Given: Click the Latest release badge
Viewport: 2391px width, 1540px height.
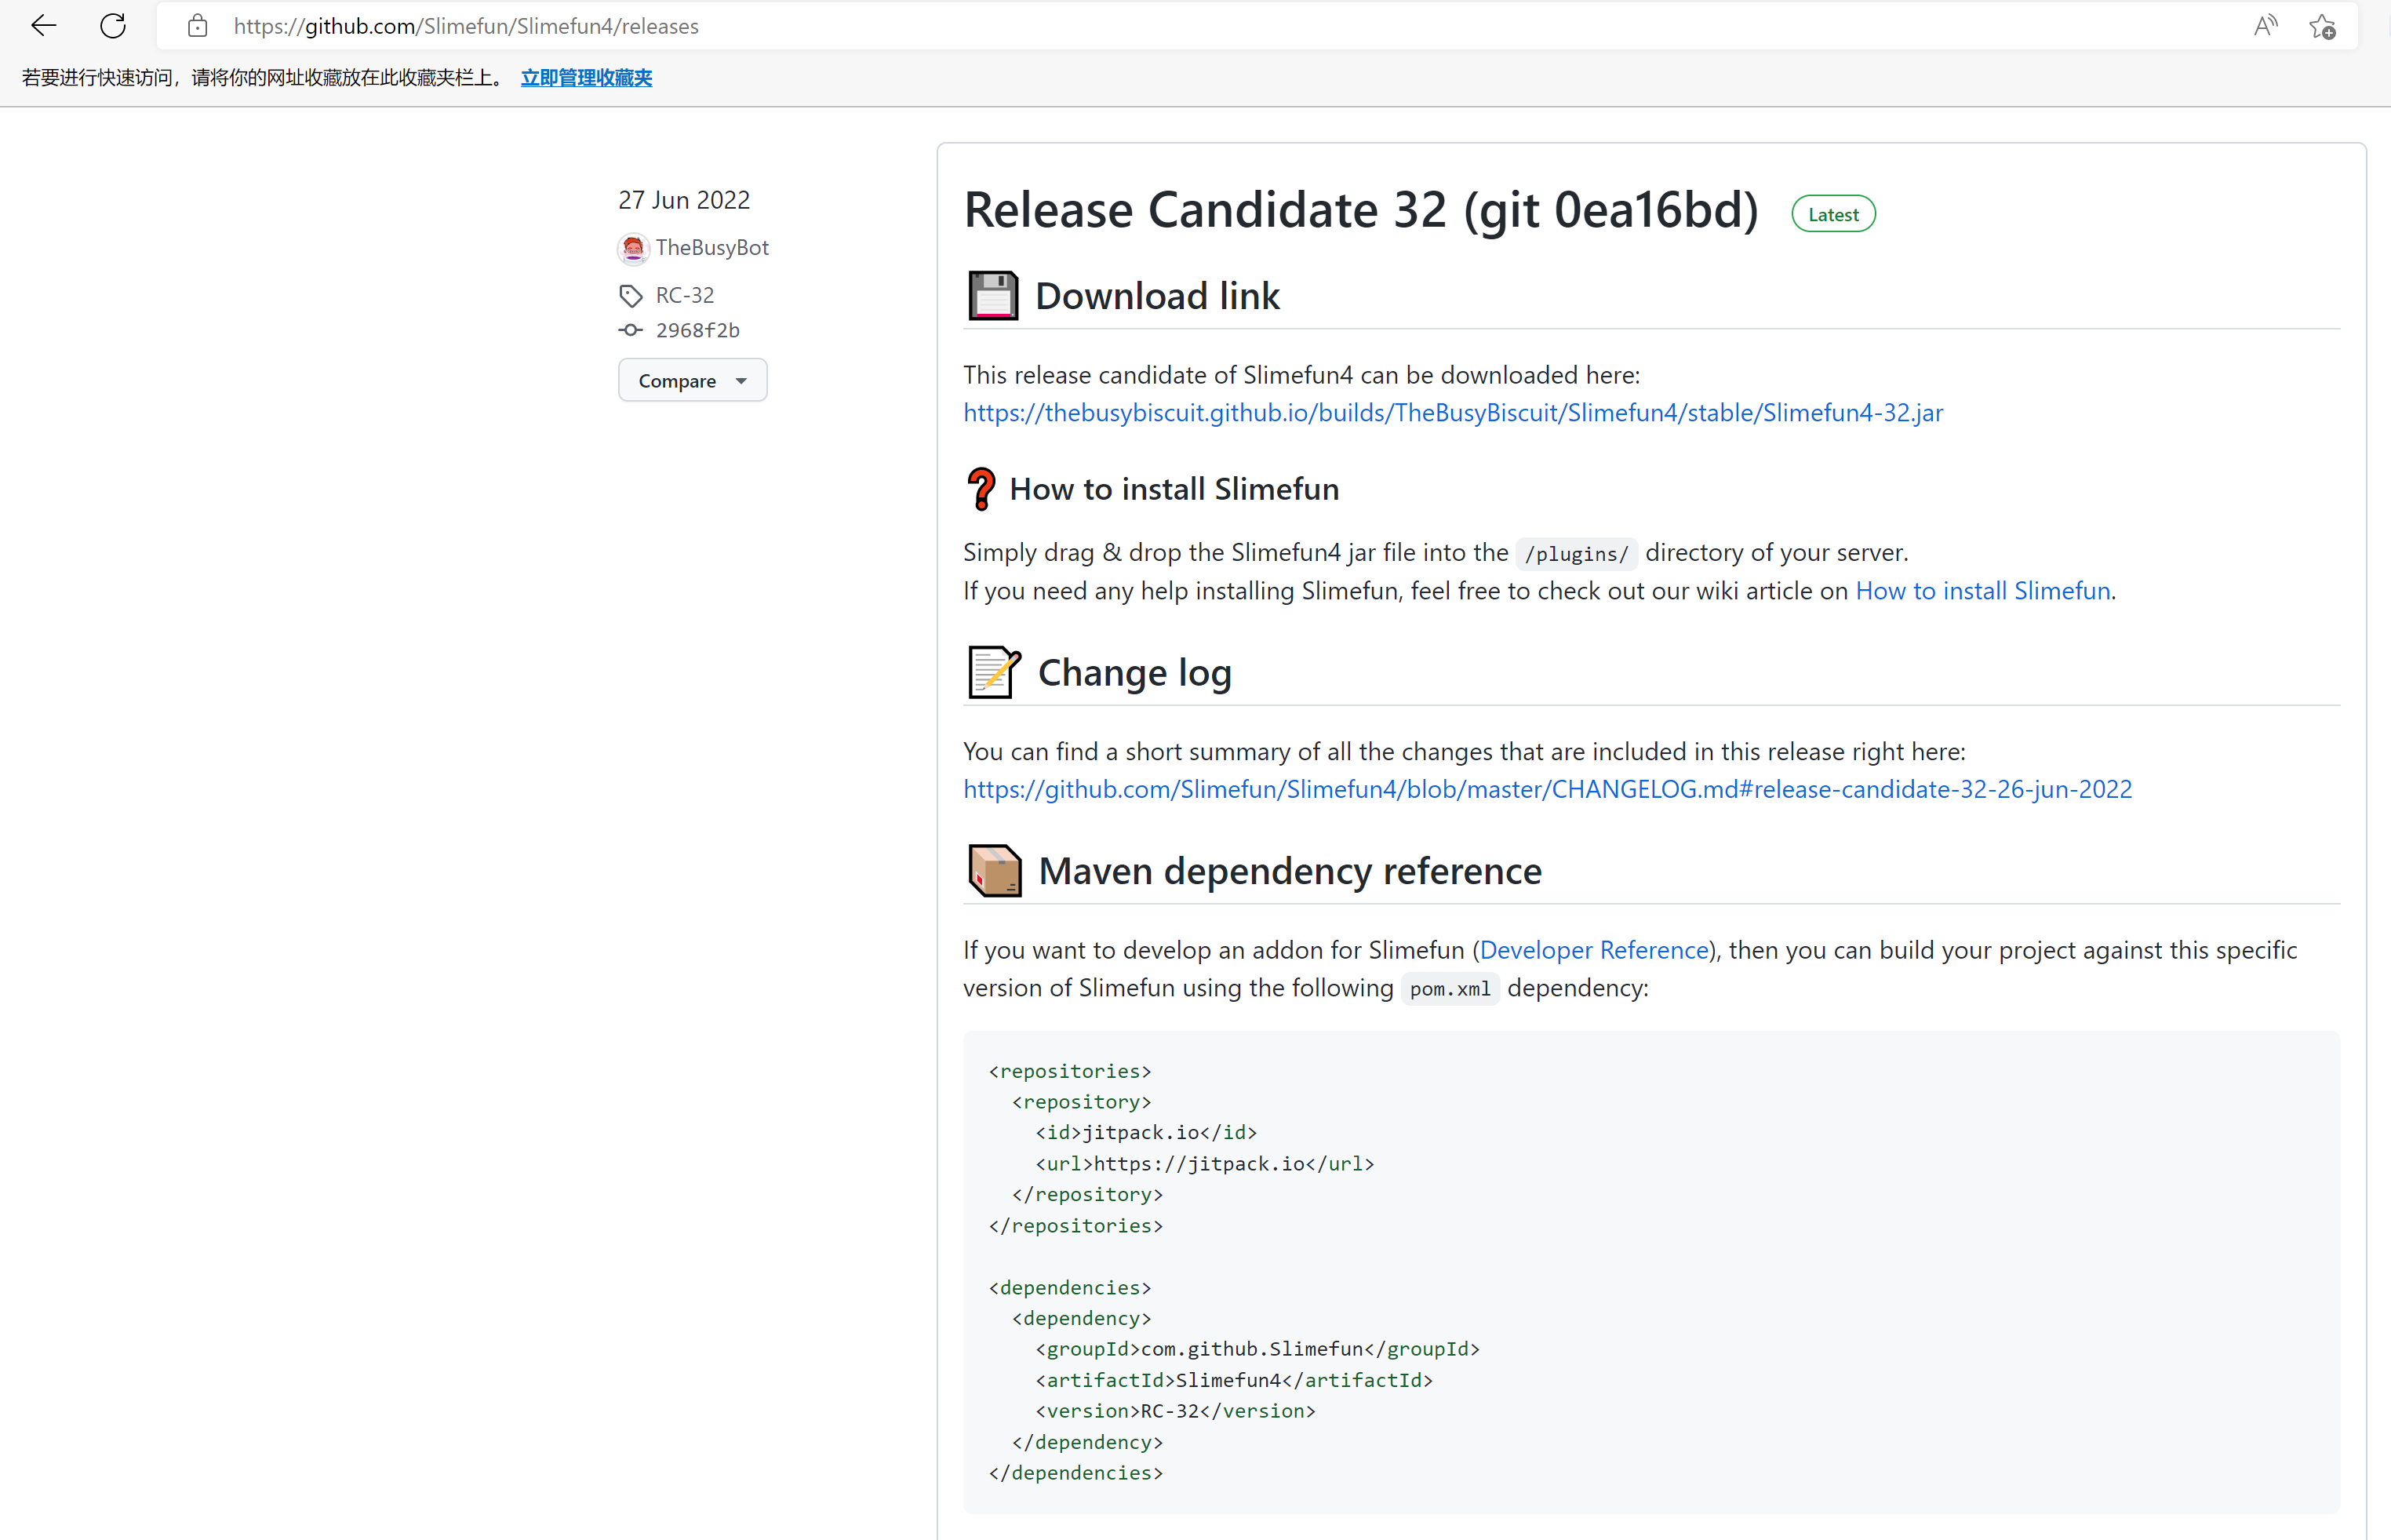Looking at the screenshot, I should [x=1832, y=213].
